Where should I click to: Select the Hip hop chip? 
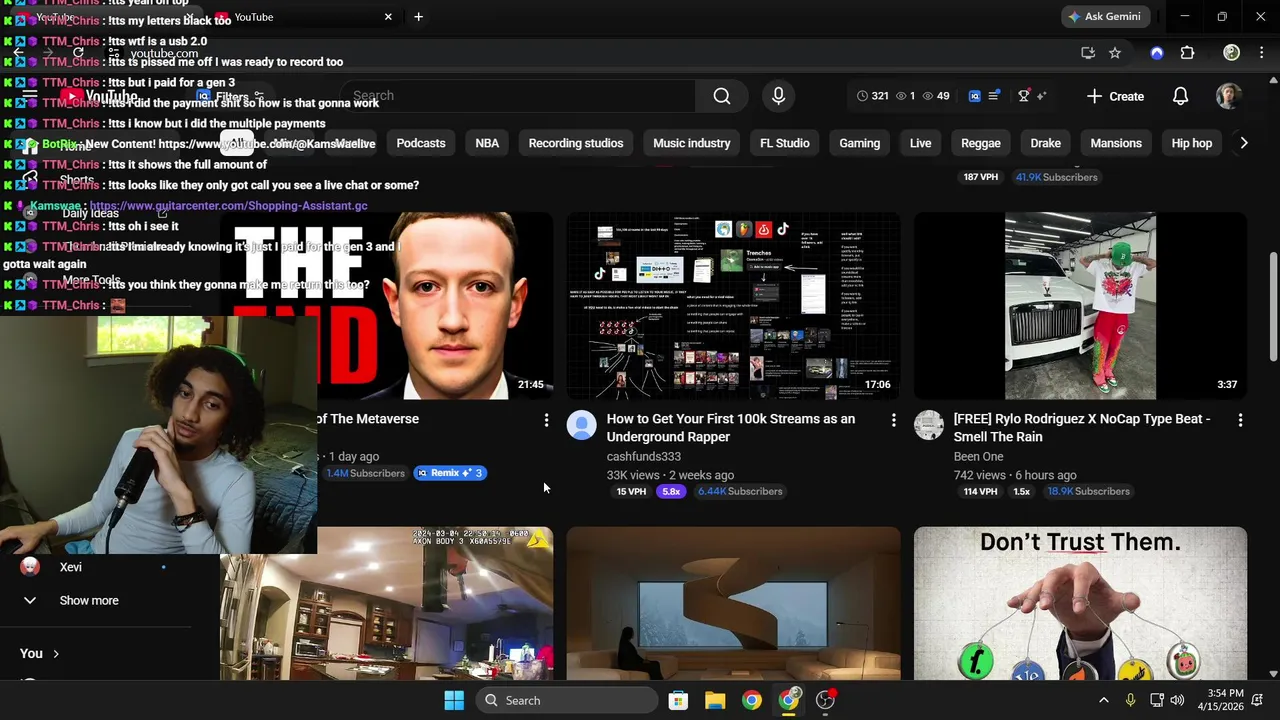(x=1192, y=143)
